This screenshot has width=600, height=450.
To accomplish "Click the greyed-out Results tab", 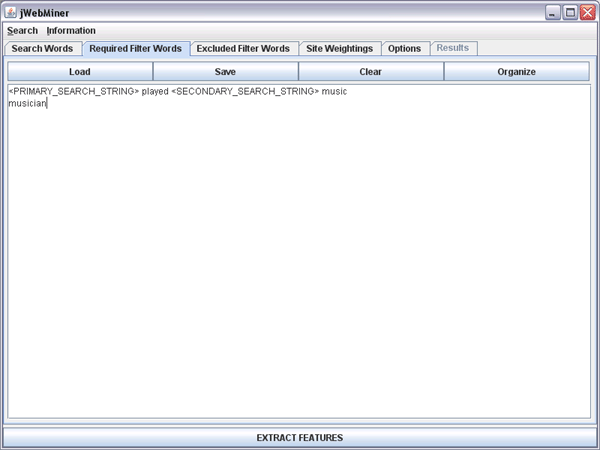I will coord(453,48).
